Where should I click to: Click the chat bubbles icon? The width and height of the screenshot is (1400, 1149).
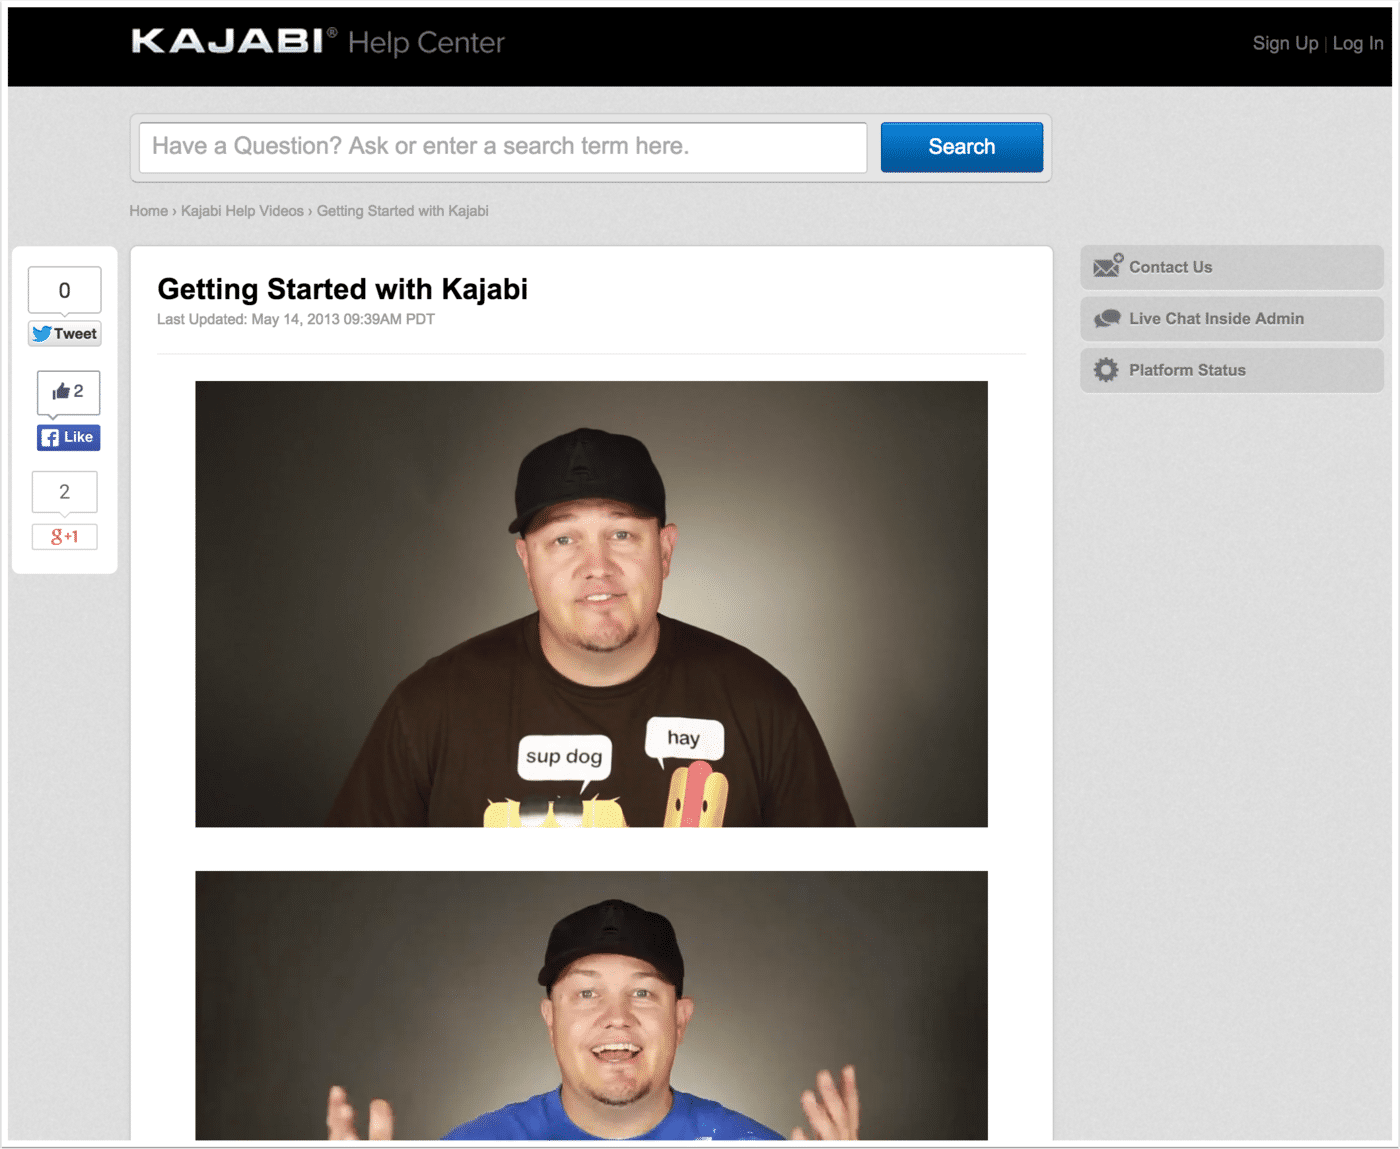point(1107,319)
